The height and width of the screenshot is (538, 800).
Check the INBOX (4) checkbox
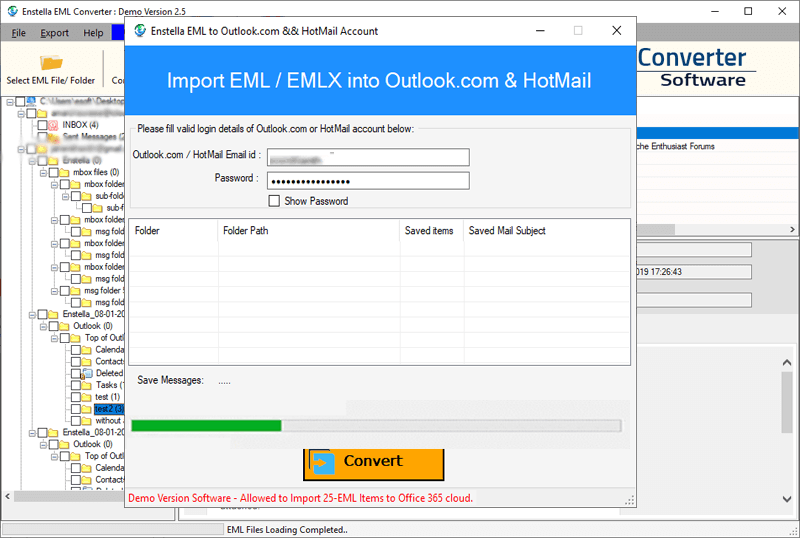43,125
